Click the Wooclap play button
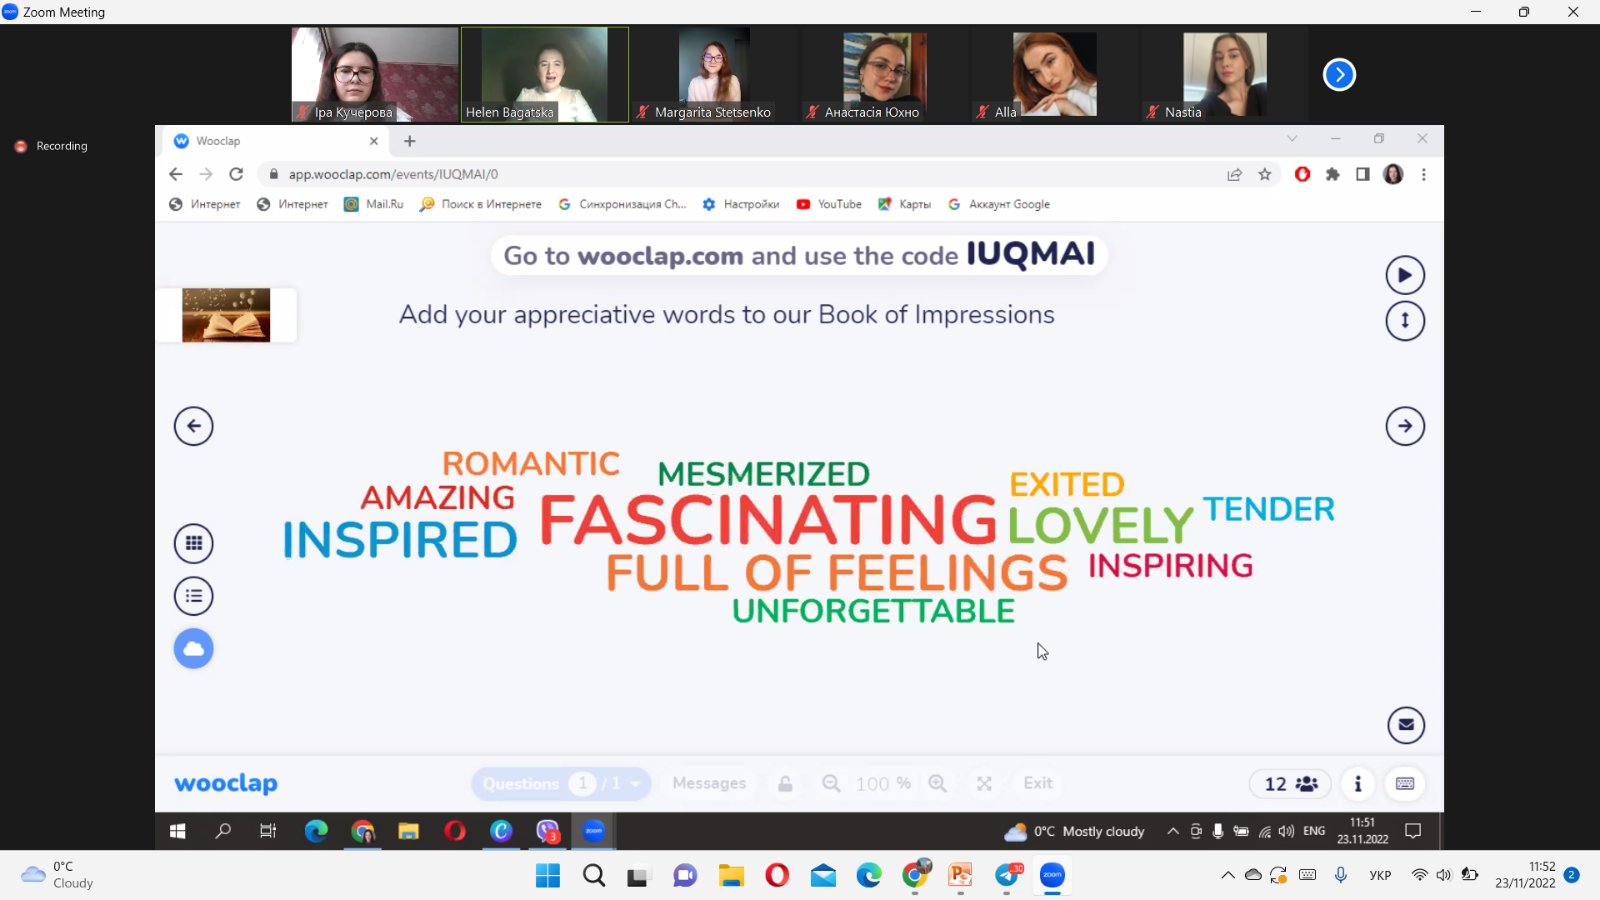The image size is (1600, 900). click(x=1404, y=275)
